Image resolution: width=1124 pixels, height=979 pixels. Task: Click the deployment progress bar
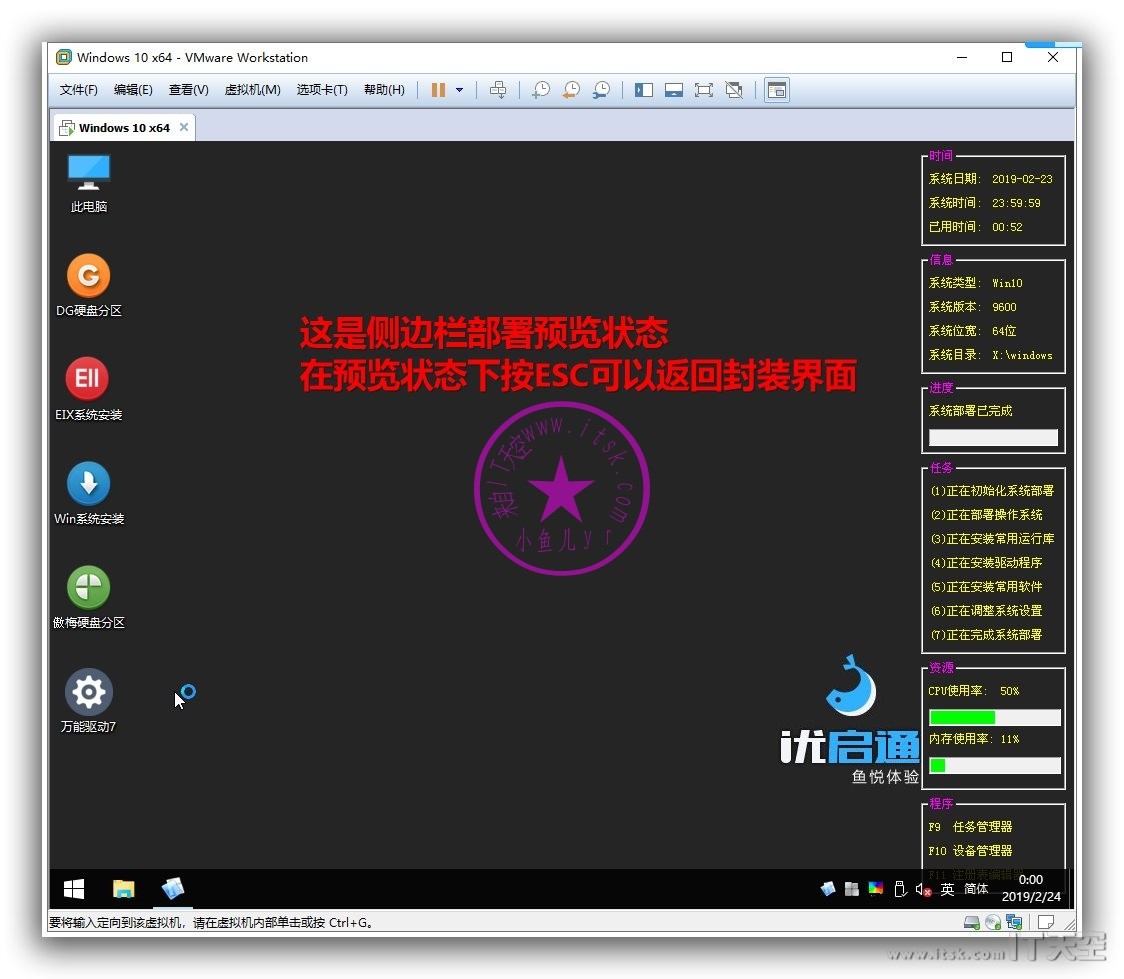point(993,437)
